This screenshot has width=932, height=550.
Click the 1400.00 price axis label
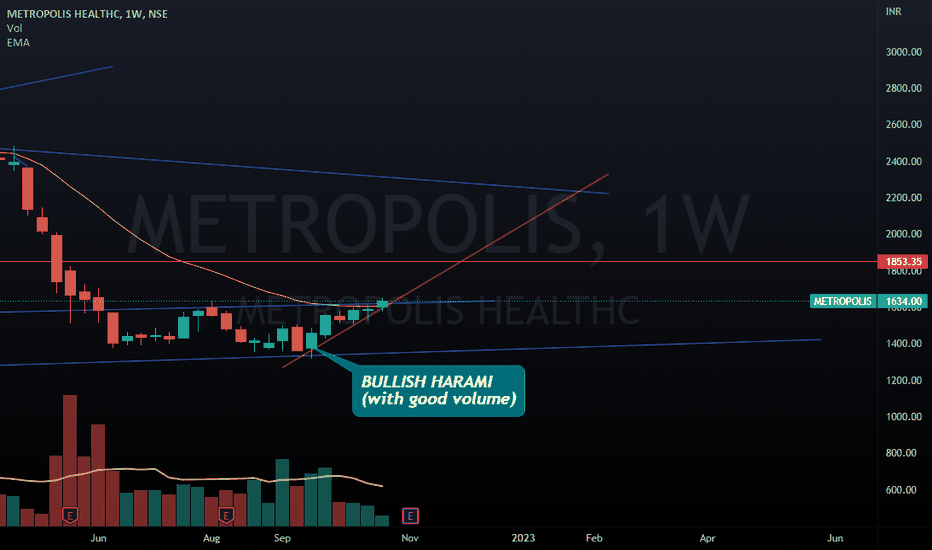(903, 343)
